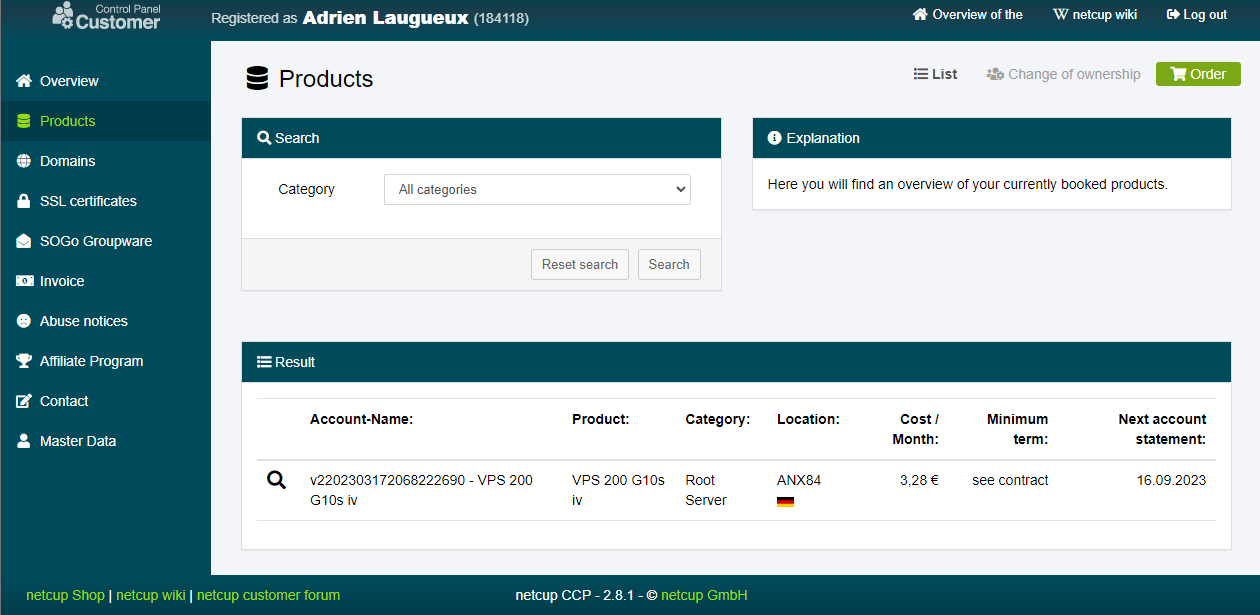Click the green Order button
The image size is (1260, 615).
pyautogui.click(x=1198, y=74)
